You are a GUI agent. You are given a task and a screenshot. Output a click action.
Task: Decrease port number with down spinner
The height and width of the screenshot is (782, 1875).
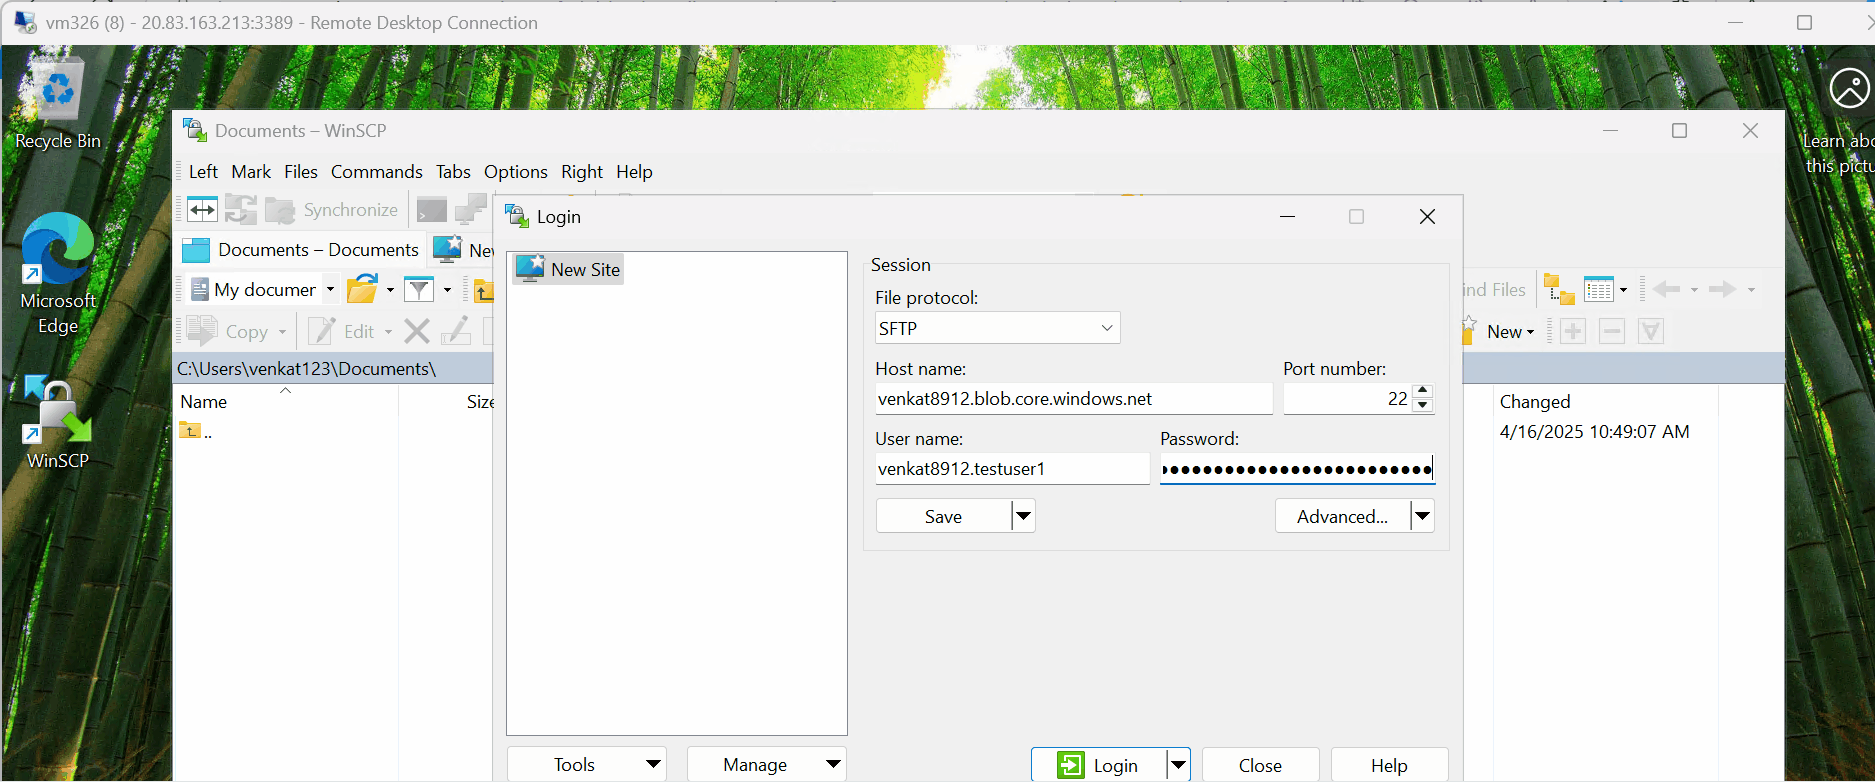point(1423,406)
